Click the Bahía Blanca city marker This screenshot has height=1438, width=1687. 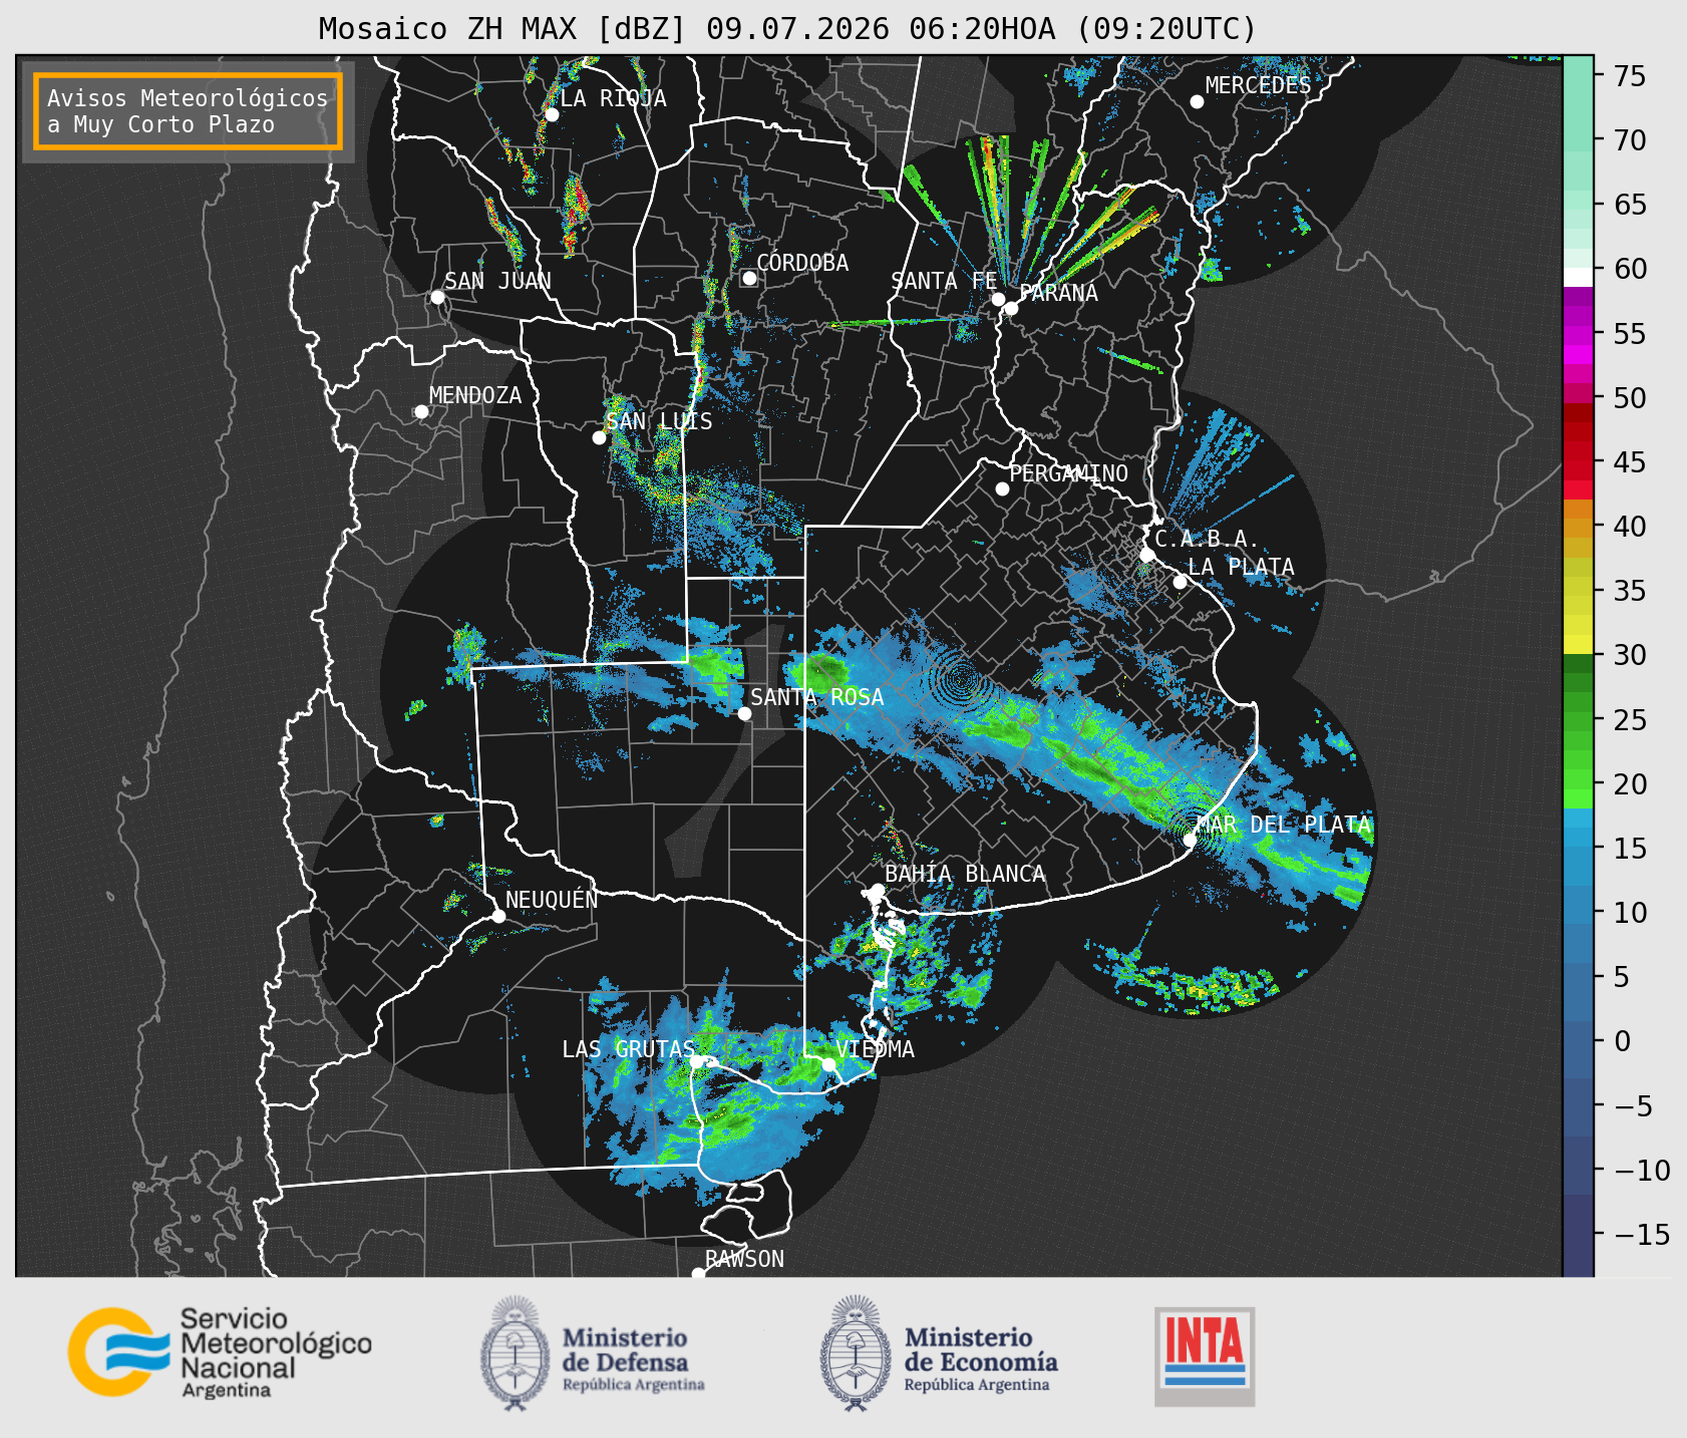coord(877,890)
